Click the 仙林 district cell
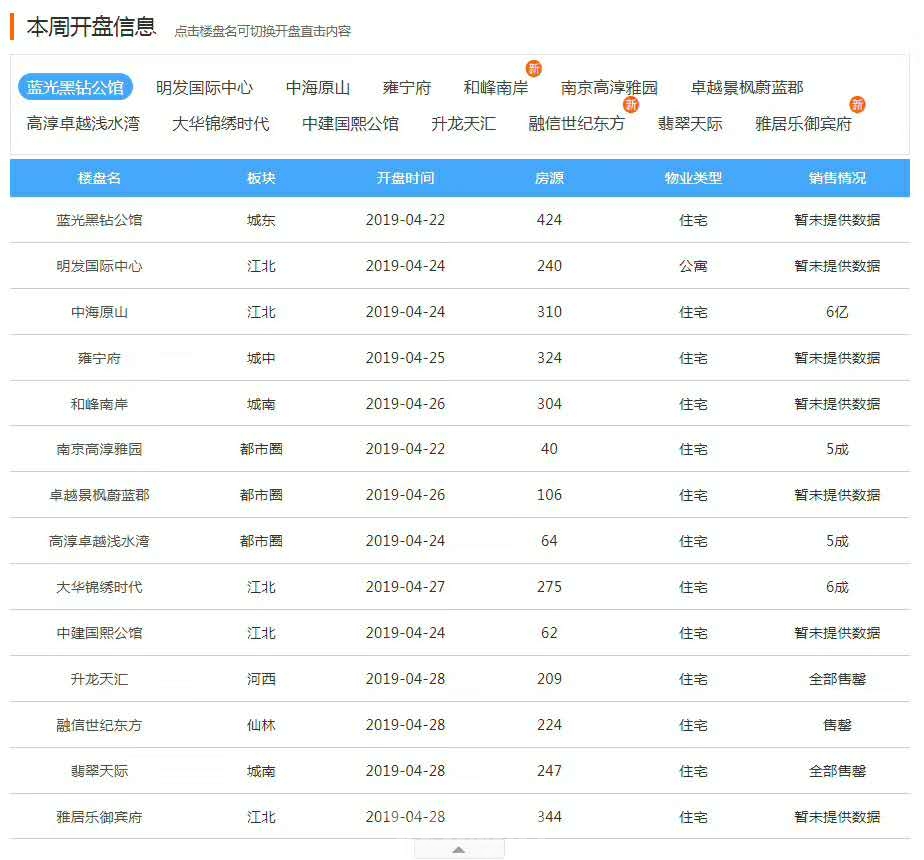Image resolution: width=924 pixels, height=860 pixels. coord(261,725)
